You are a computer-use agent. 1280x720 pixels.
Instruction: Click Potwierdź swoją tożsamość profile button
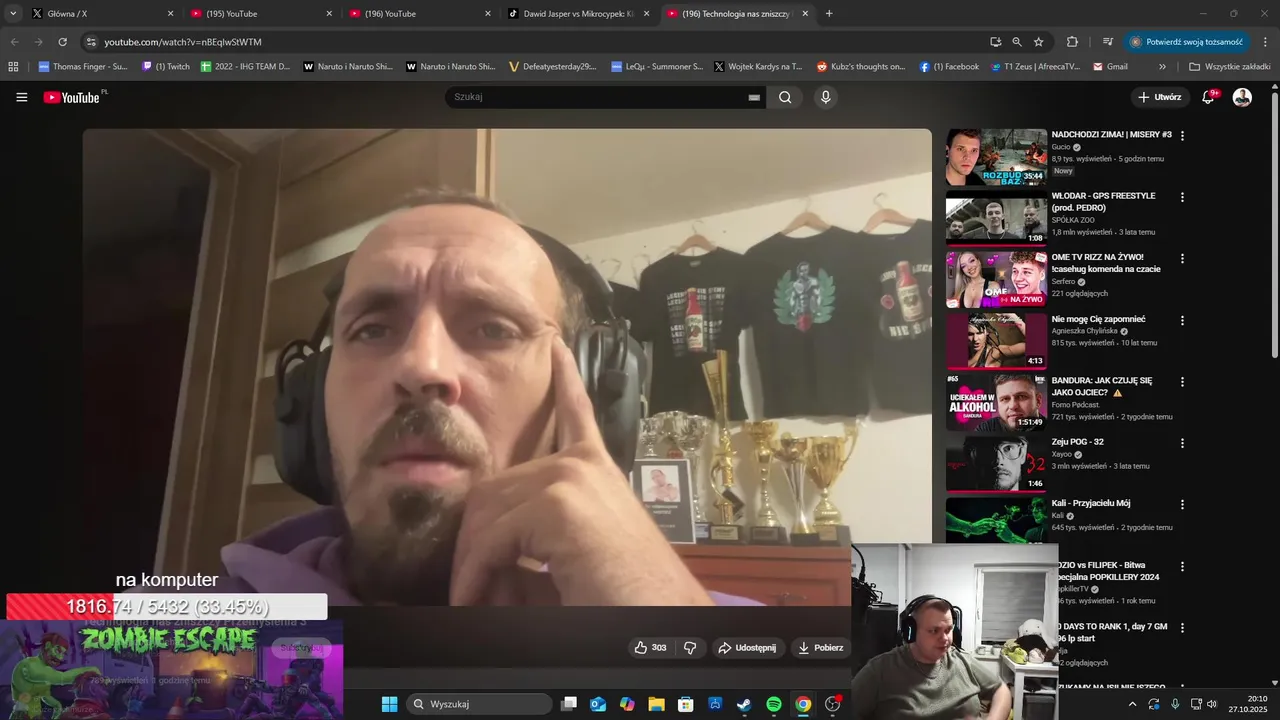point(1186,42)
